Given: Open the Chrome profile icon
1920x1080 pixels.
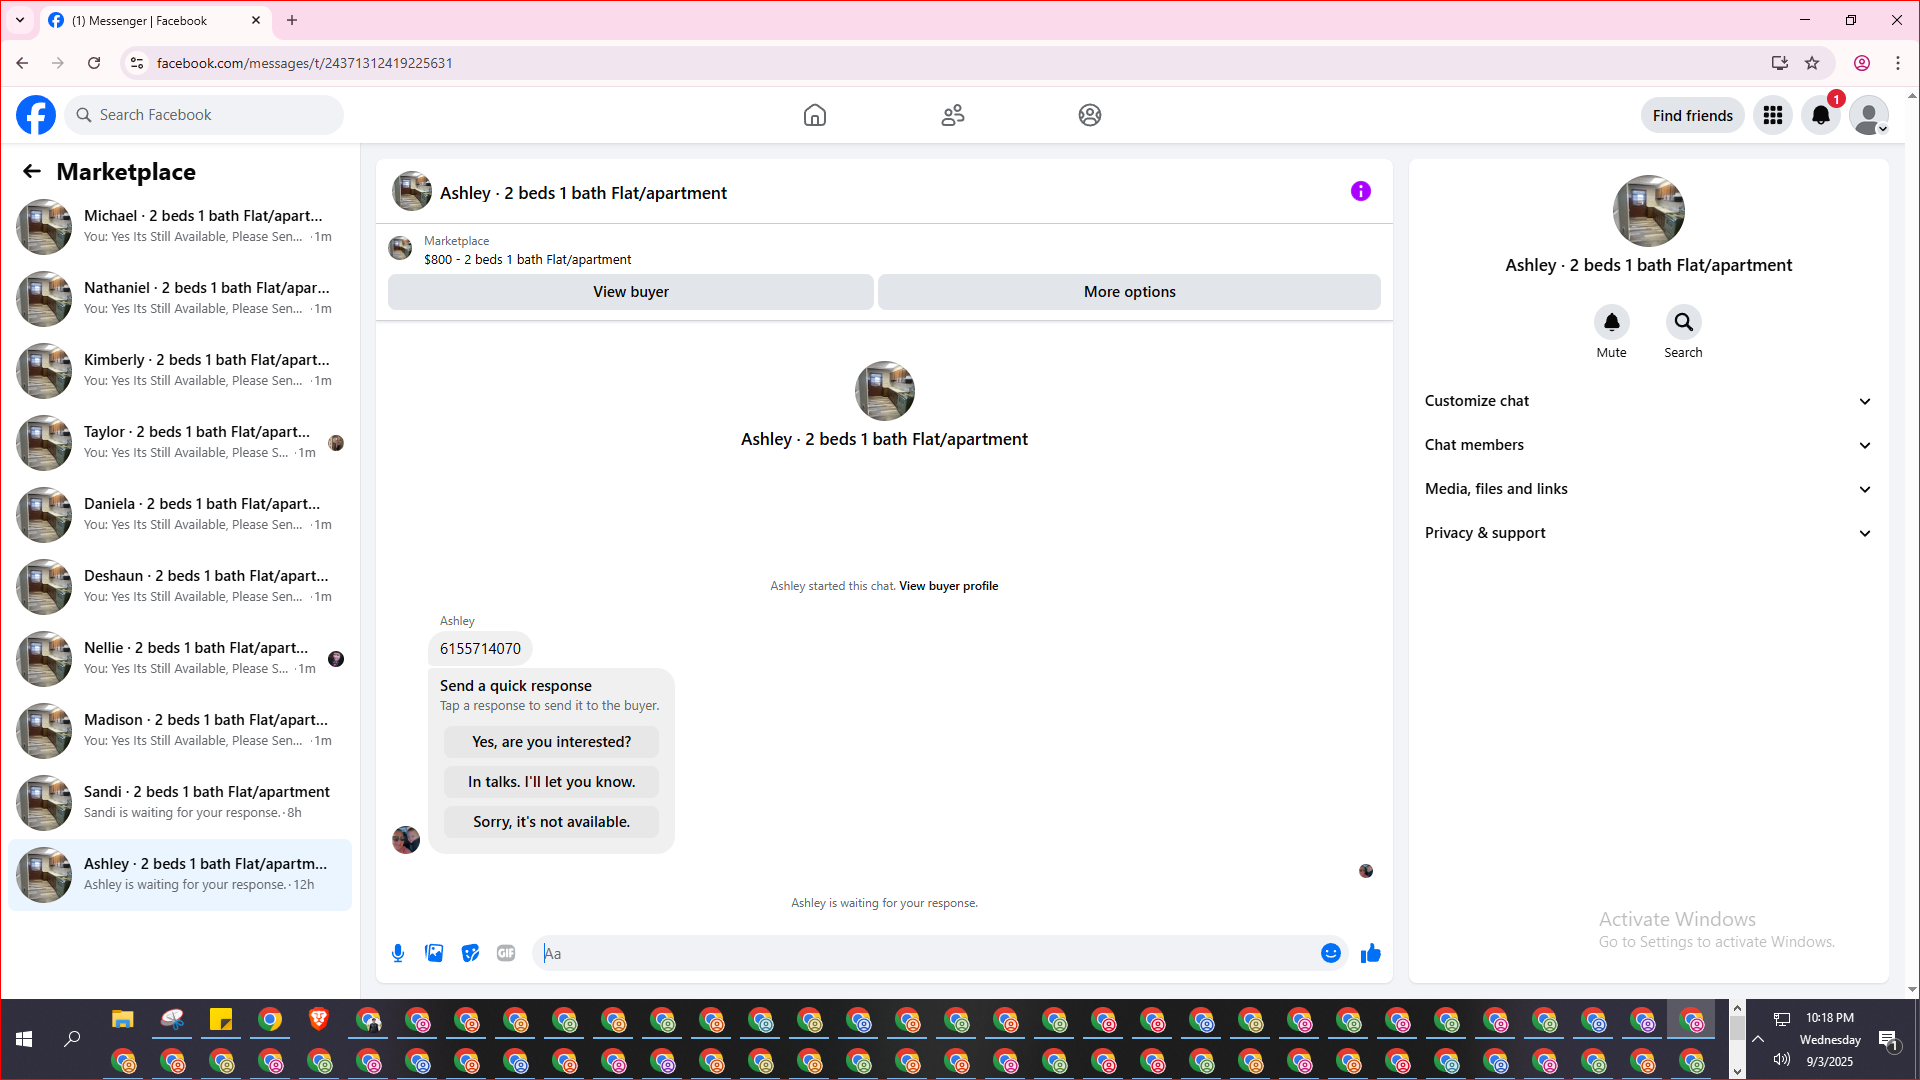Looking at the screenshot, I should 1862,63.
